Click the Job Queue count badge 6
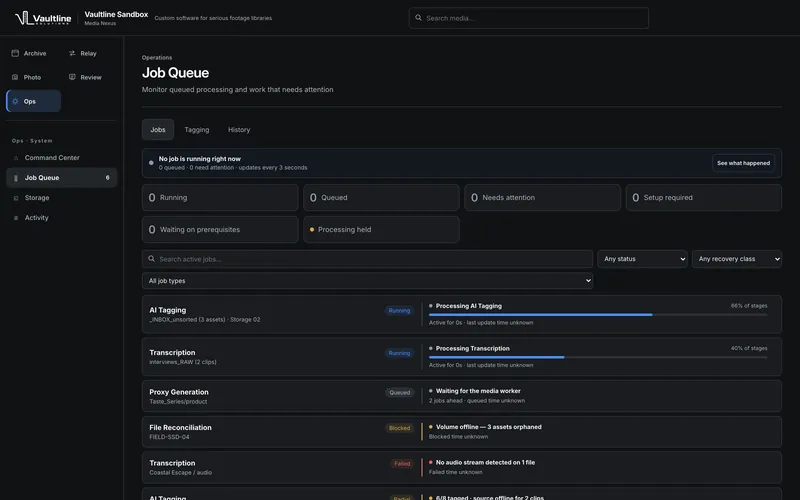Image resolution: width=800 pixels, height=500 pixels. tap(107, 178)
